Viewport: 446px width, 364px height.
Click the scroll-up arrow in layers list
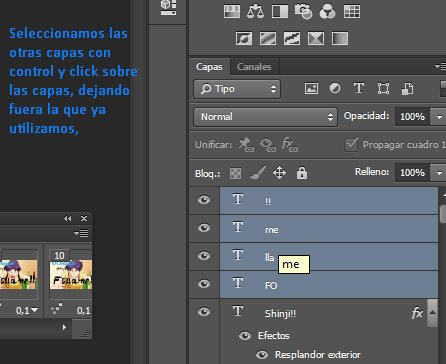tap(443, 194)
